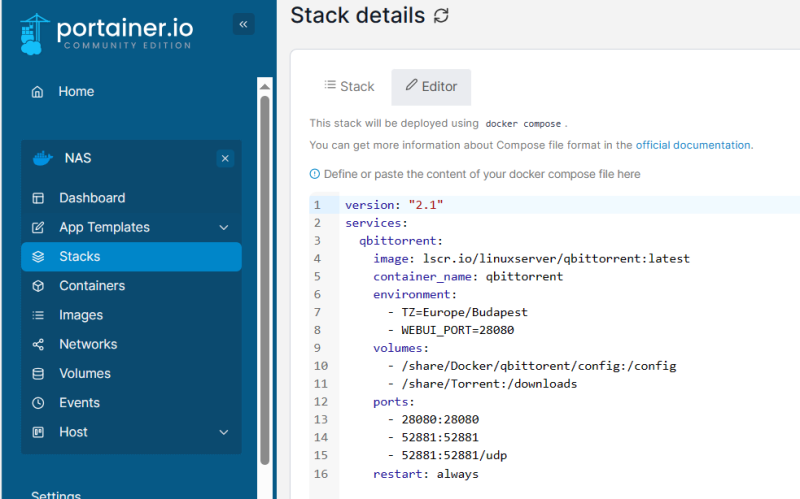The image size is (800, 499).
Task: Click the environment: line in editor
Action: tap(415, 294)
